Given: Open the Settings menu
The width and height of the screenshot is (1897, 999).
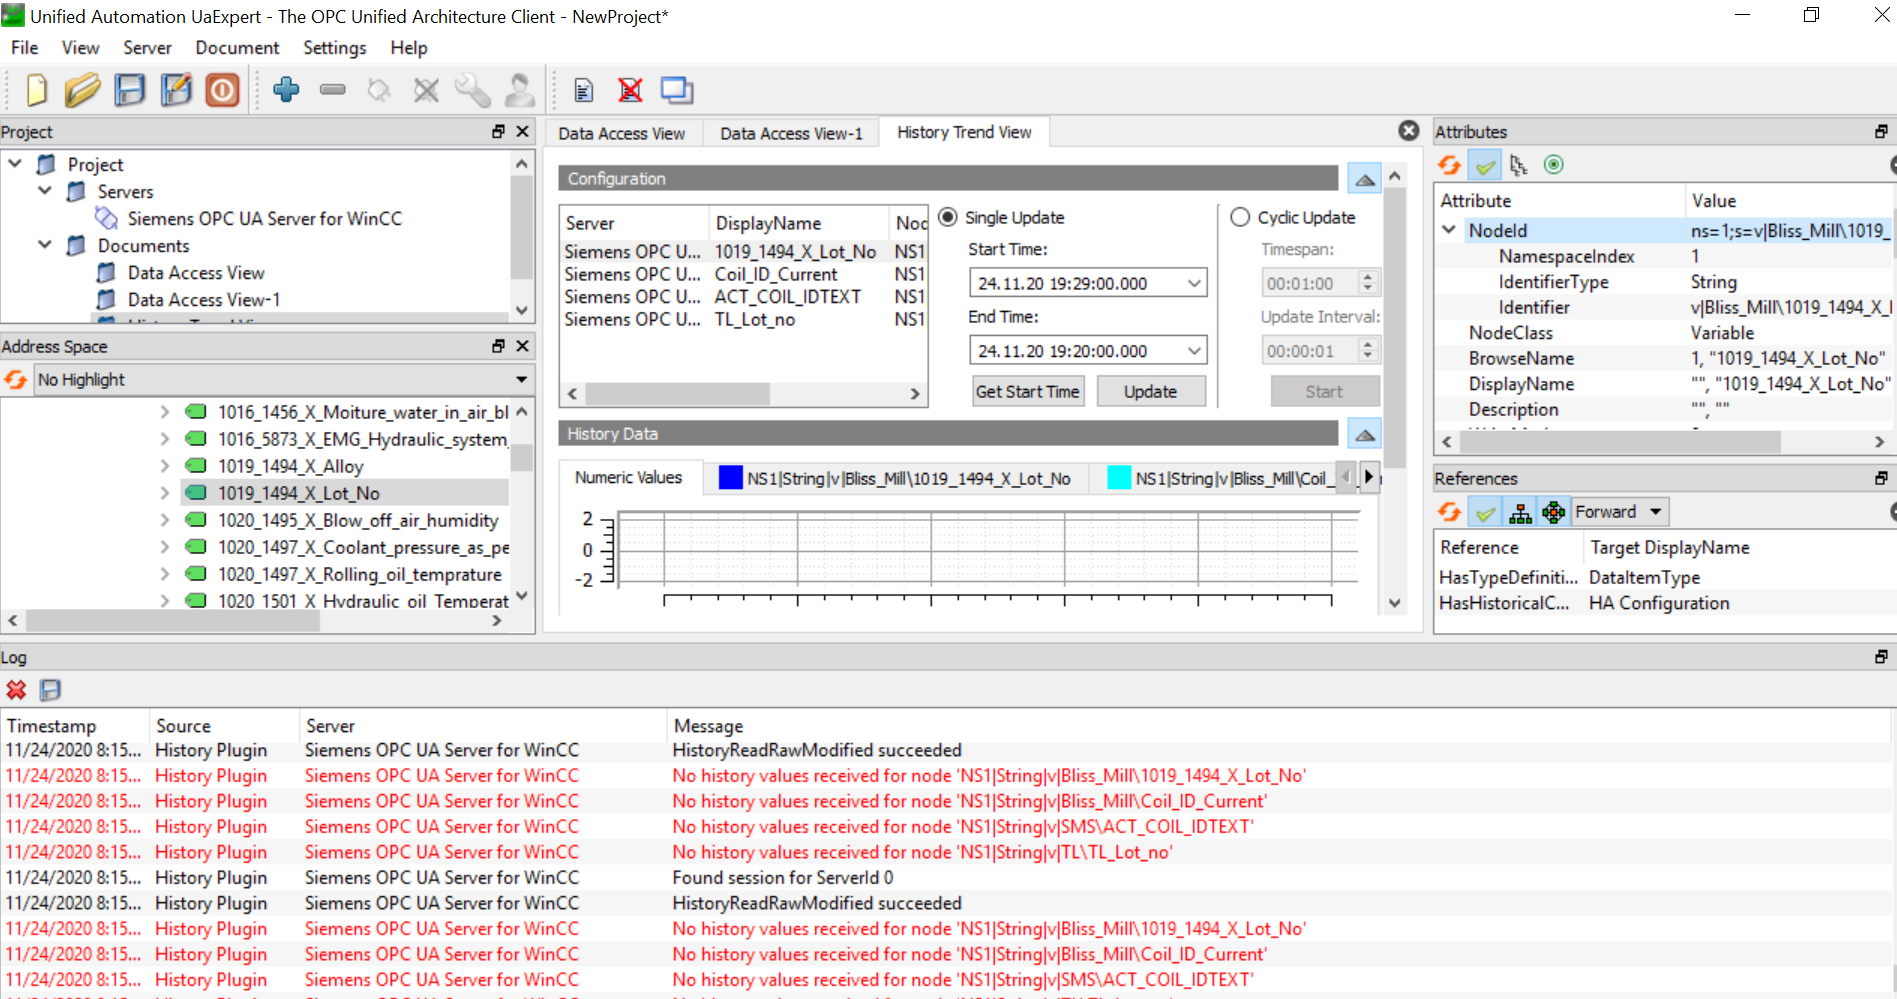Looking at the screenshot, I should 334,48.
